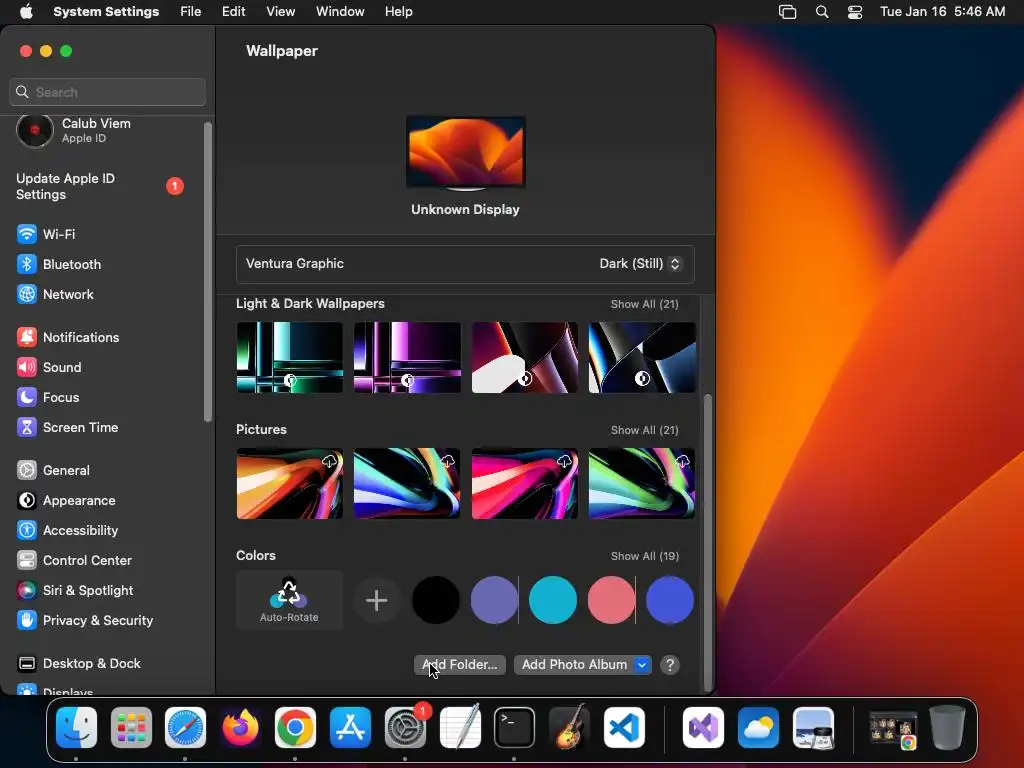Open Control Center settings
Screen dimensions: 1024x768
tap(74, 560)
